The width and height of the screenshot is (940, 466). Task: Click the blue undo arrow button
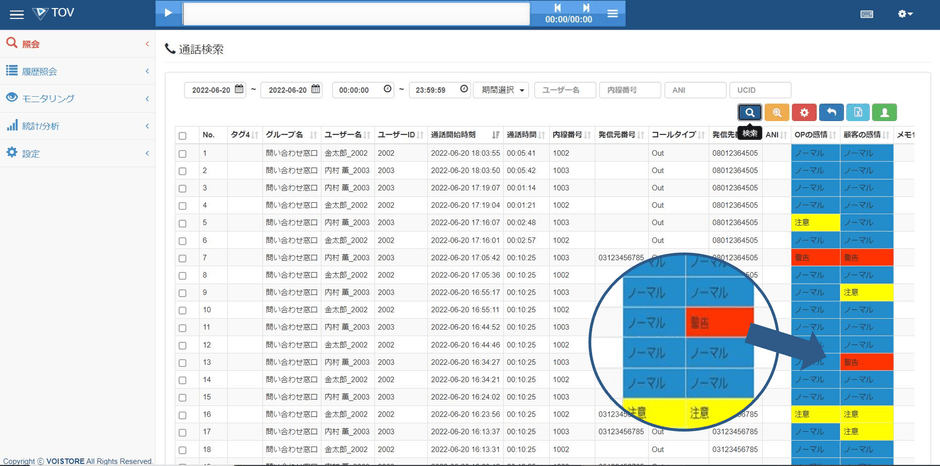(x=830, y=113)
